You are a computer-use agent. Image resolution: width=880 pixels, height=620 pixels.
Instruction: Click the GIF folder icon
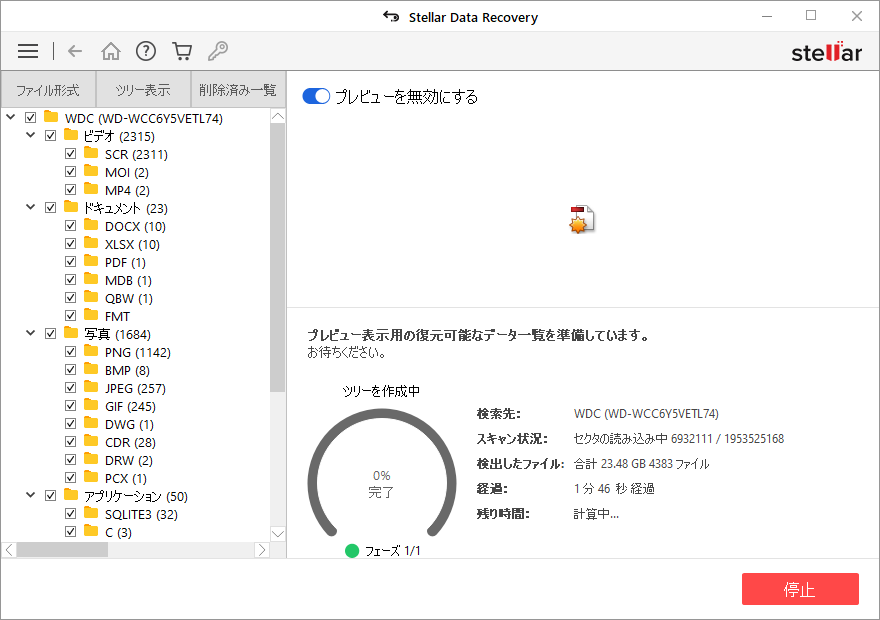click(x=91, y=405)
